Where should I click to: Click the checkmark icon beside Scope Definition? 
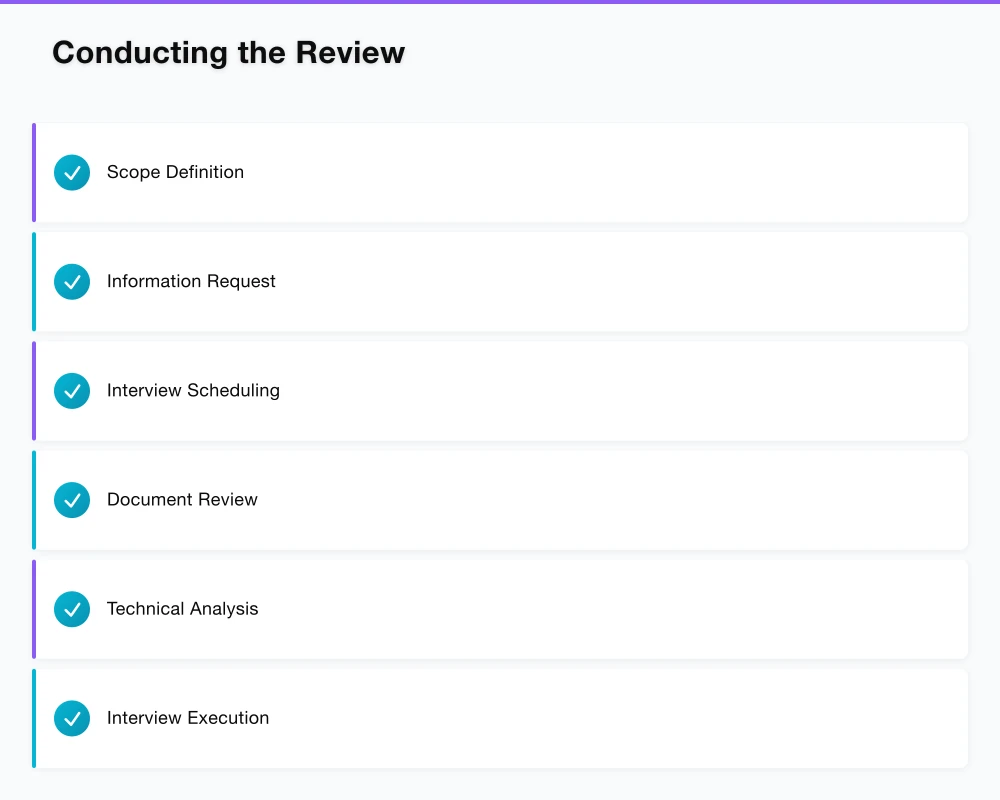pyautogui.click(x=72, y=173)
